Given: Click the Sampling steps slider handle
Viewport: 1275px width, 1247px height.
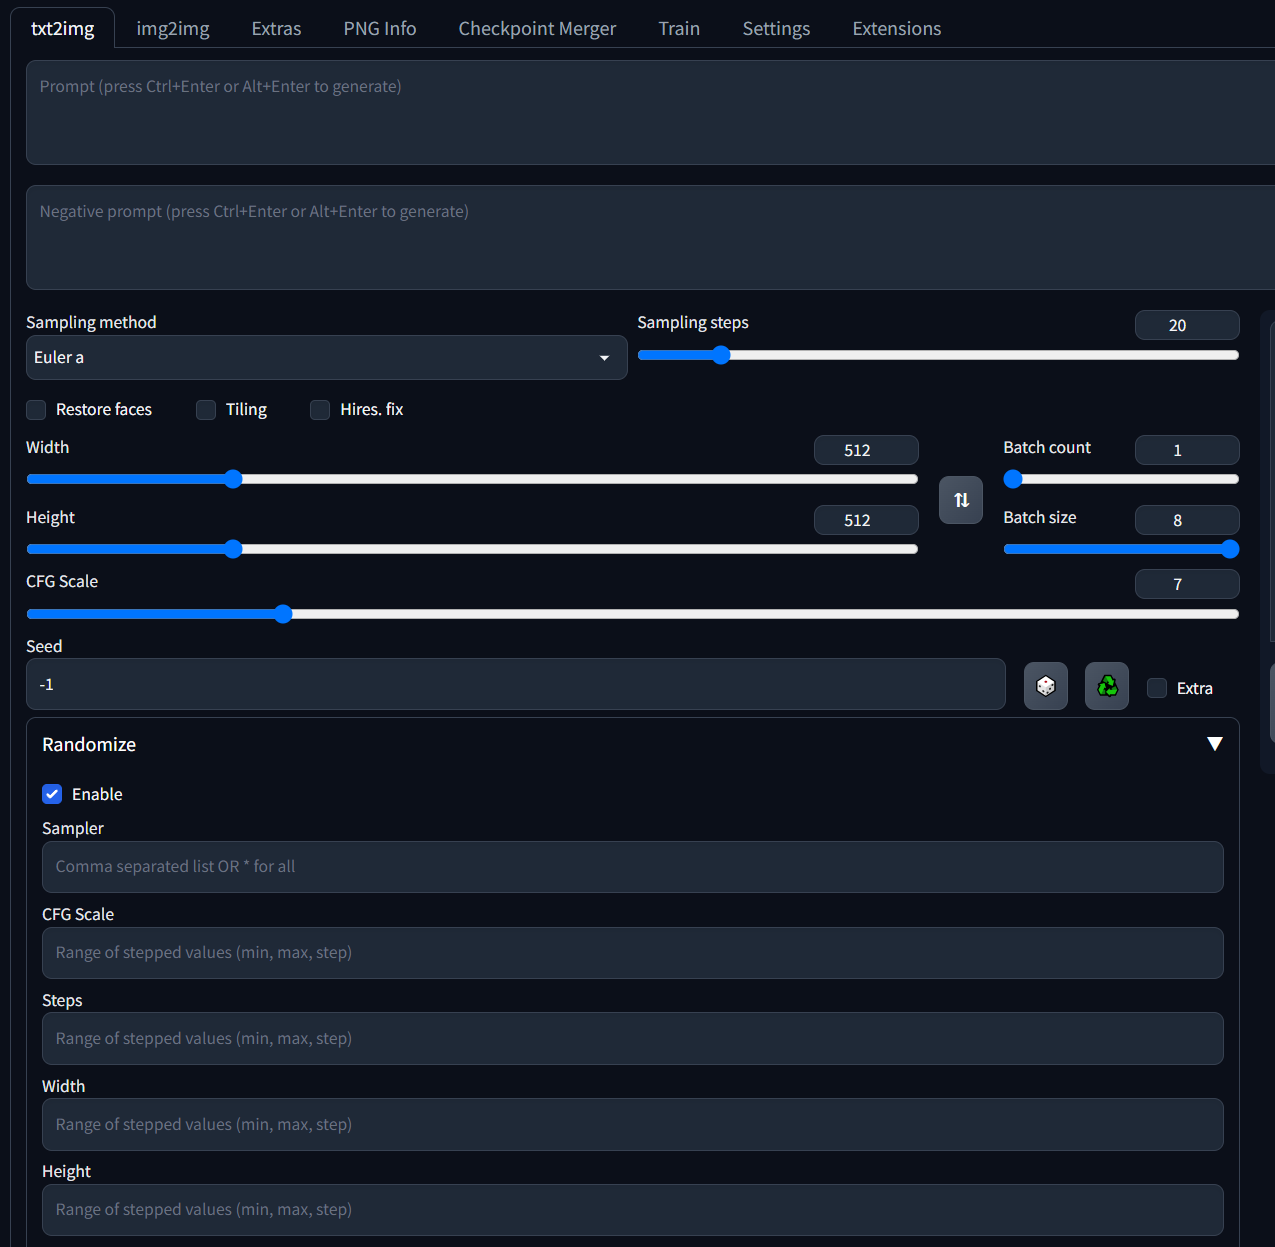Looking at the screenshot, I should point(721,355).
